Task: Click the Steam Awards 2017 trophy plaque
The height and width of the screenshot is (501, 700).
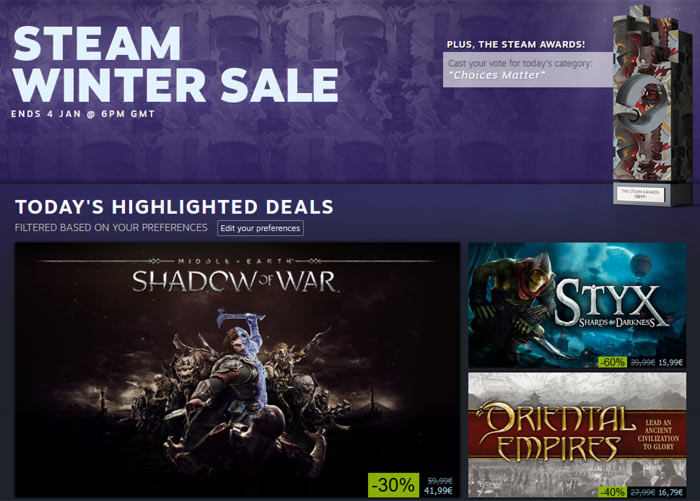Action: tap(641, 193)
